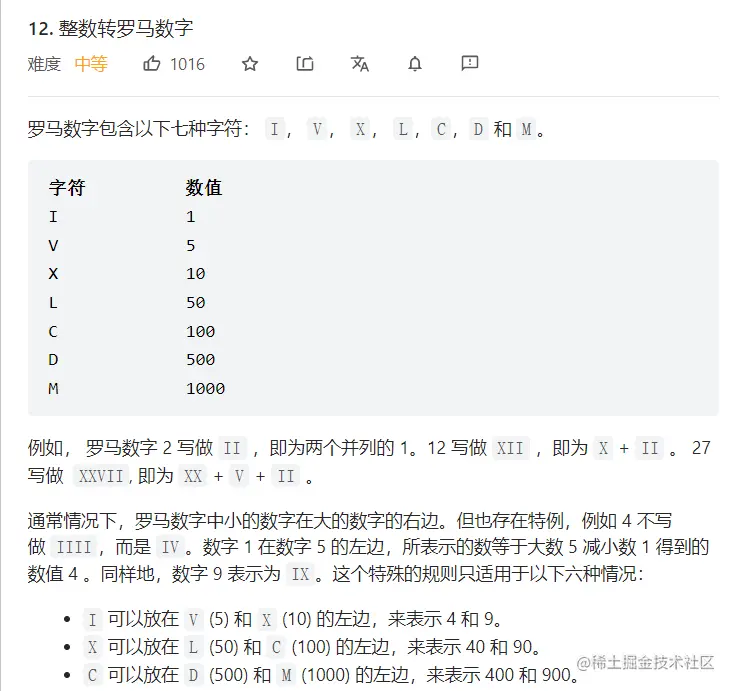Click the inline code IV

(170, 547)
